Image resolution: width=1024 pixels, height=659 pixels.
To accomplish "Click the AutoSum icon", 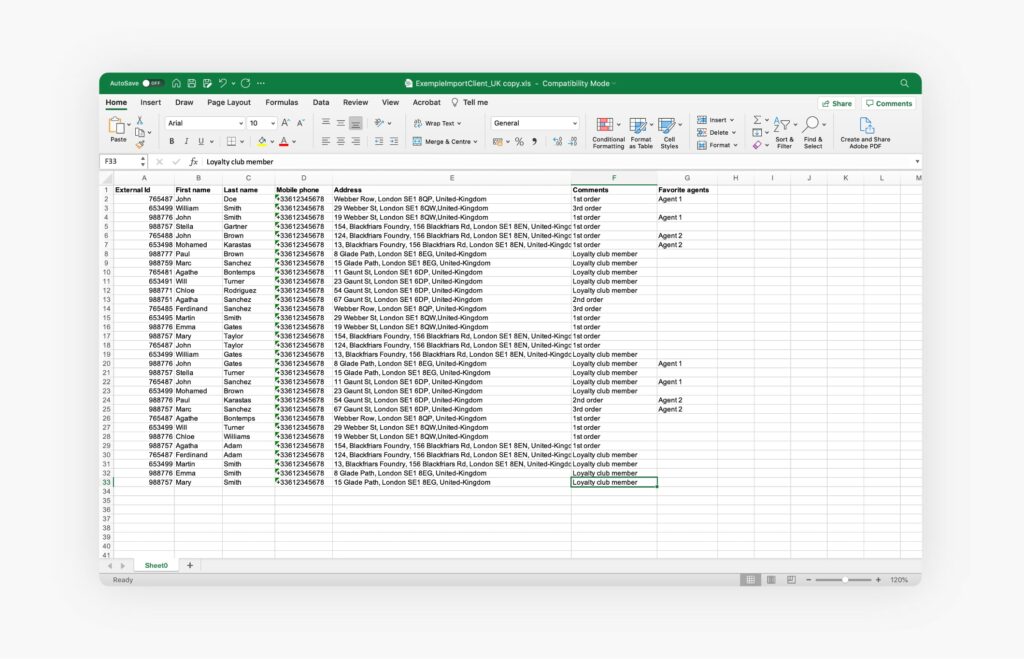I will pyautogui.click(x=757, y=119).
